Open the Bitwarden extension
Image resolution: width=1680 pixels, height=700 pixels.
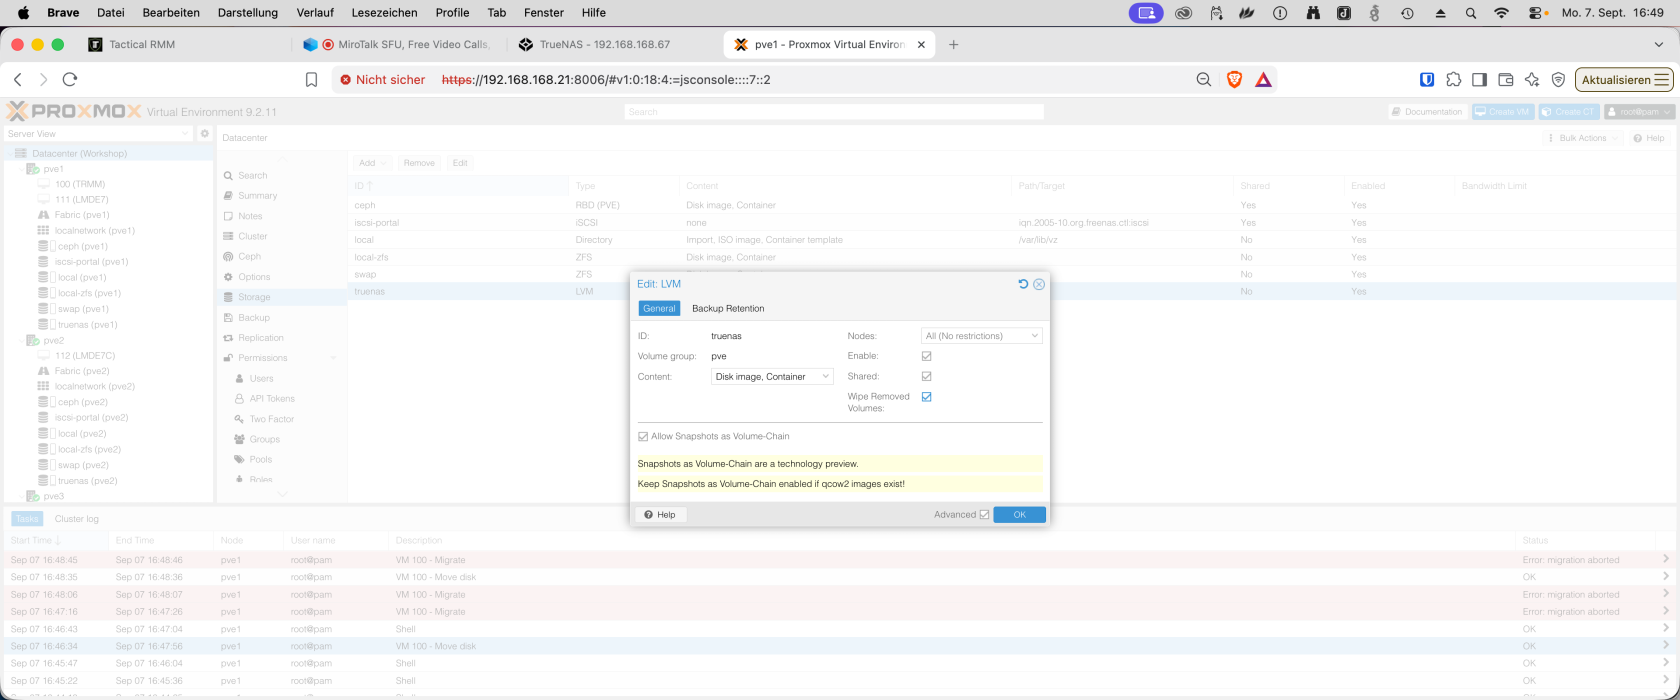click(x=1427, y=79)
